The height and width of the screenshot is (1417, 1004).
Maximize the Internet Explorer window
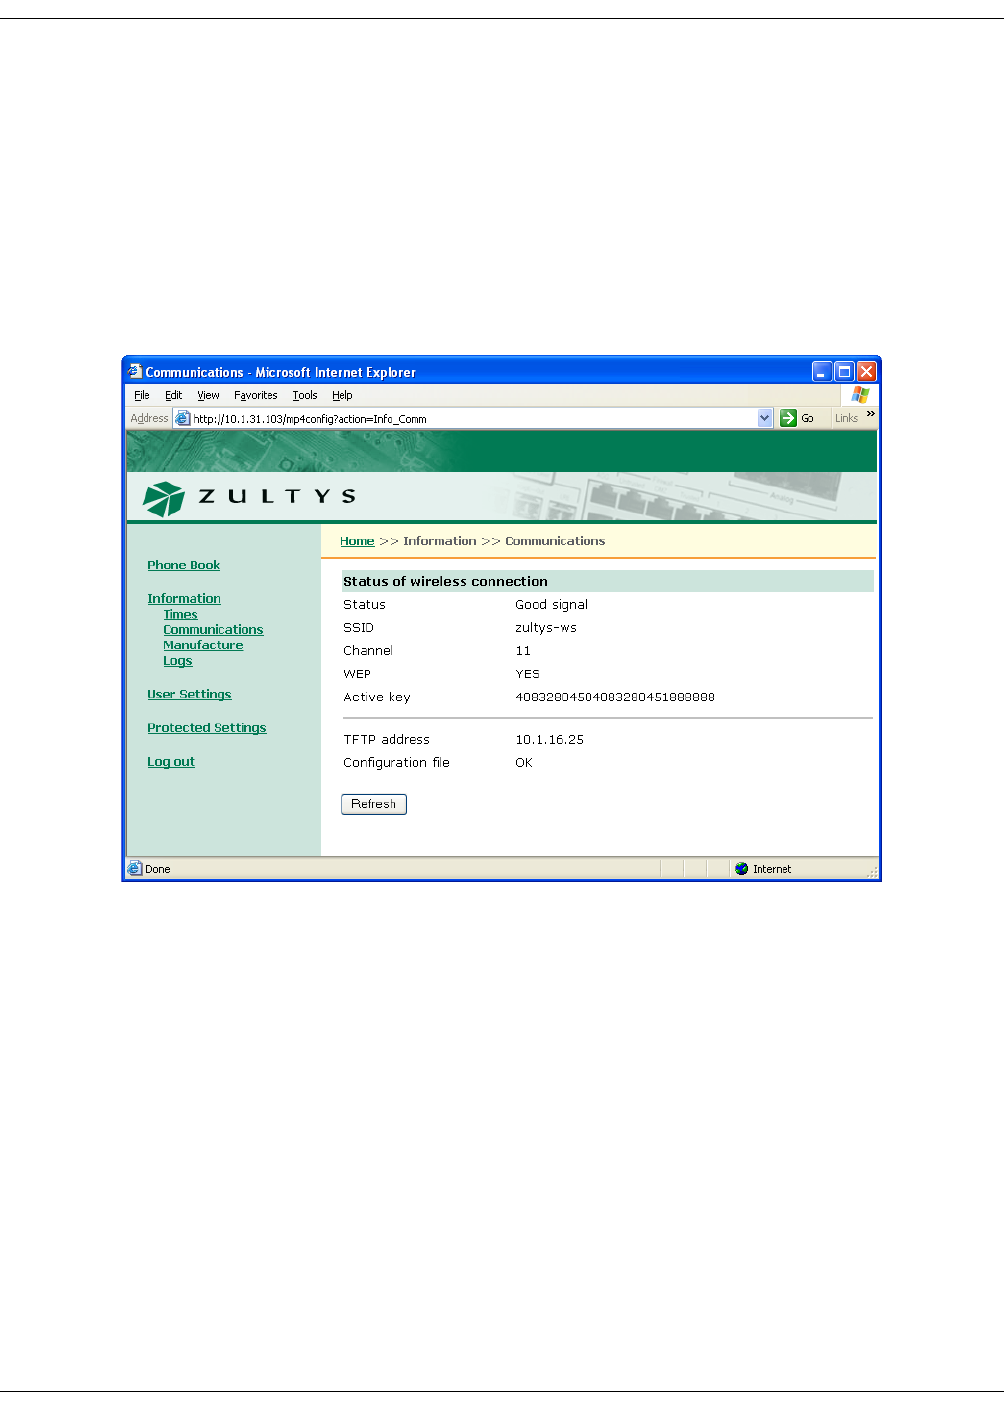pos(844,371)
